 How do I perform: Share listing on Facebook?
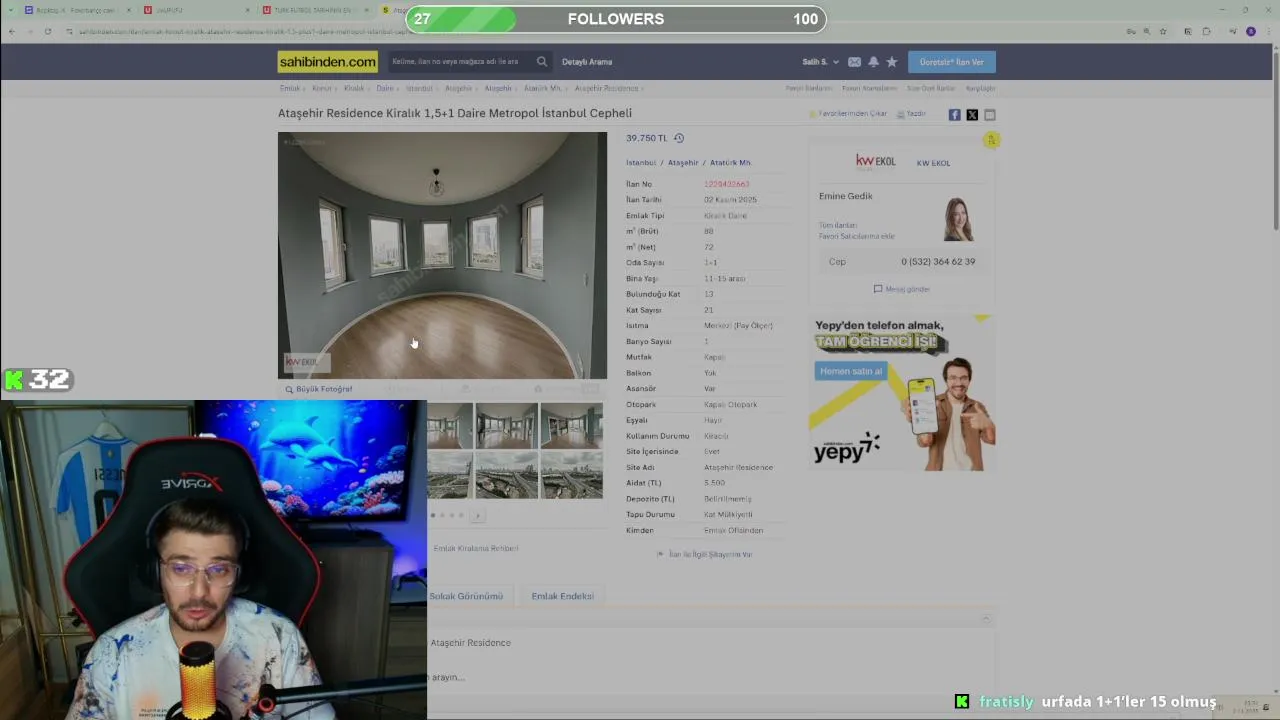pyautogui.click(x=954, y=115)
